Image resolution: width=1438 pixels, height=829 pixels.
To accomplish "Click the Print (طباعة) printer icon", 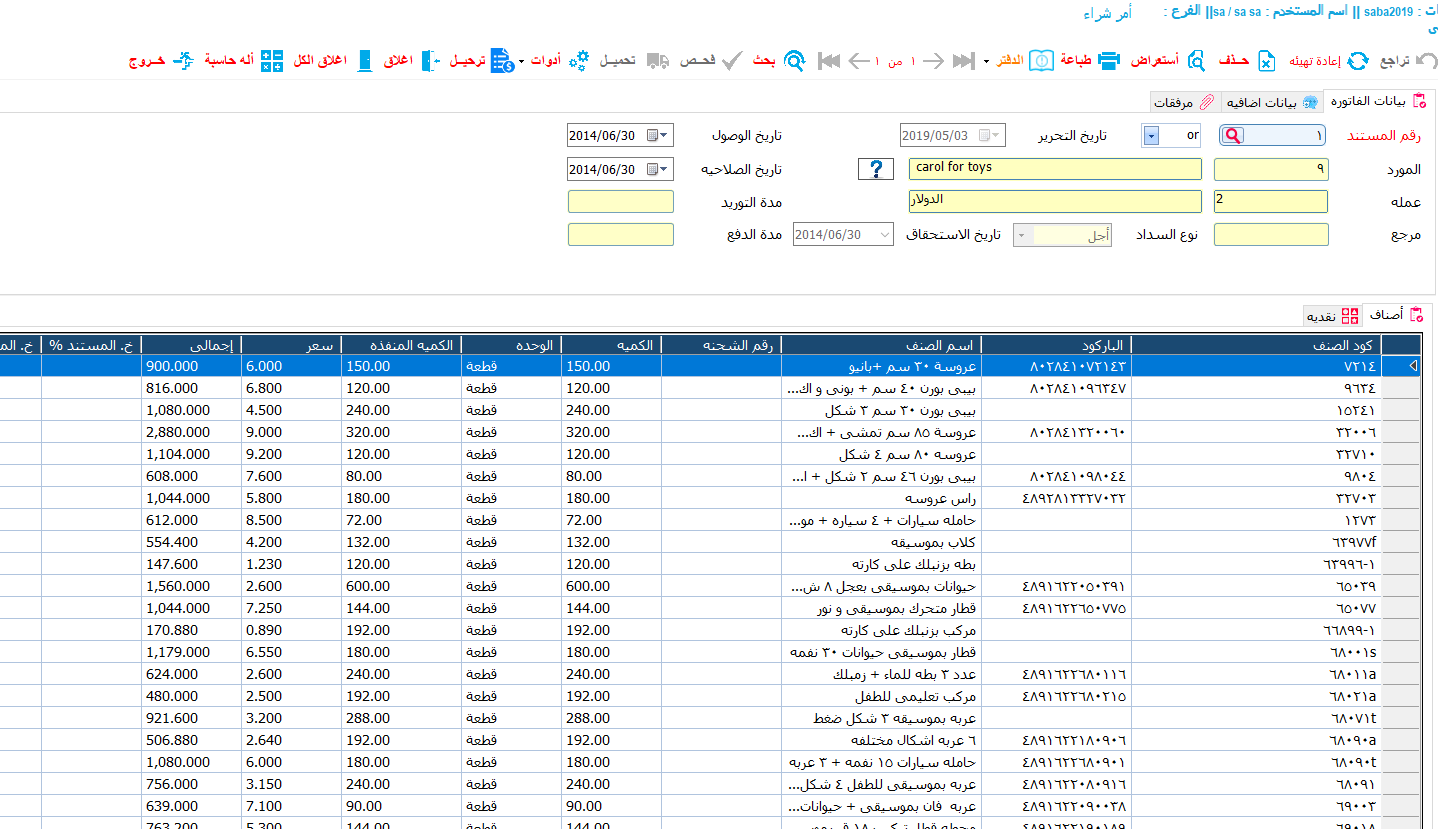I will pyautogui.click(x=1109, y=61).
